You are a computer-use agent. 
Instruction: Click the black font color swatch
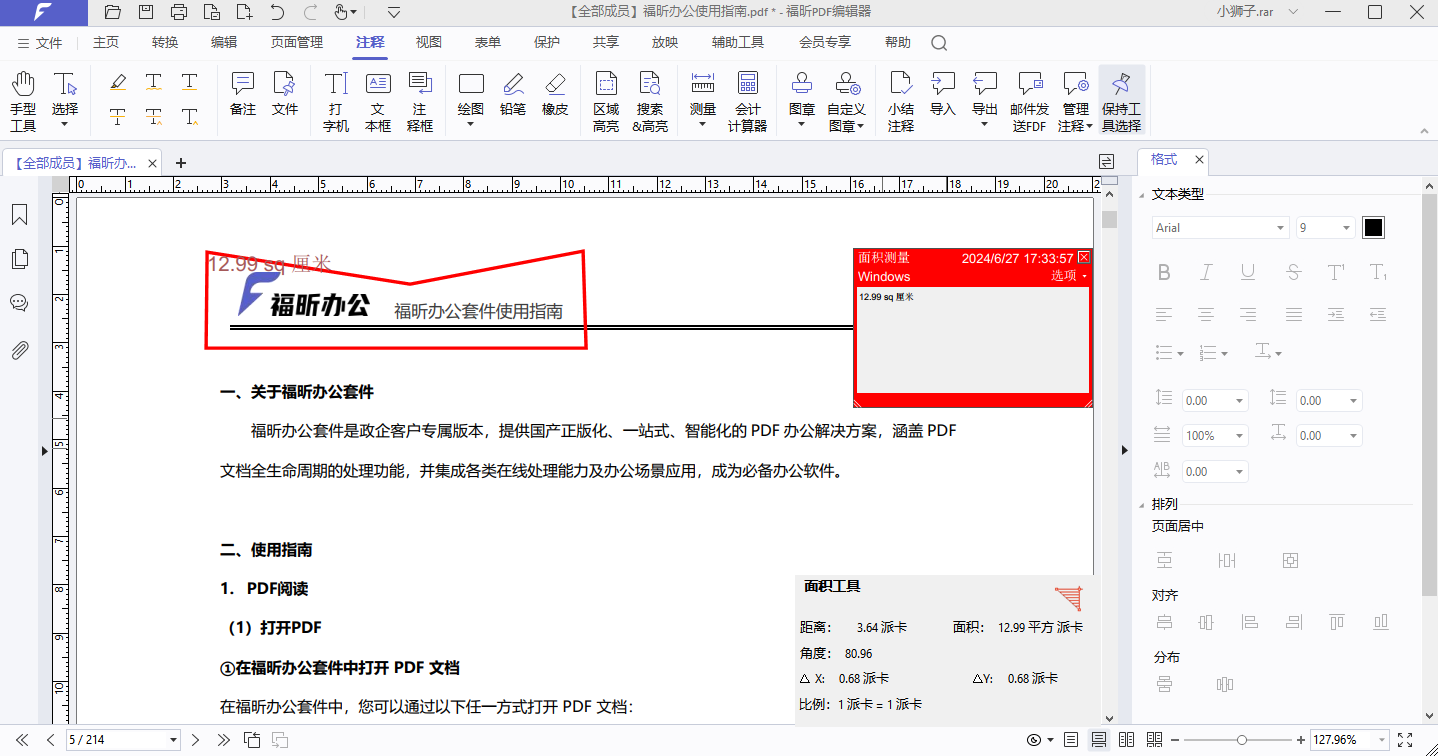tap(1374, 228)
